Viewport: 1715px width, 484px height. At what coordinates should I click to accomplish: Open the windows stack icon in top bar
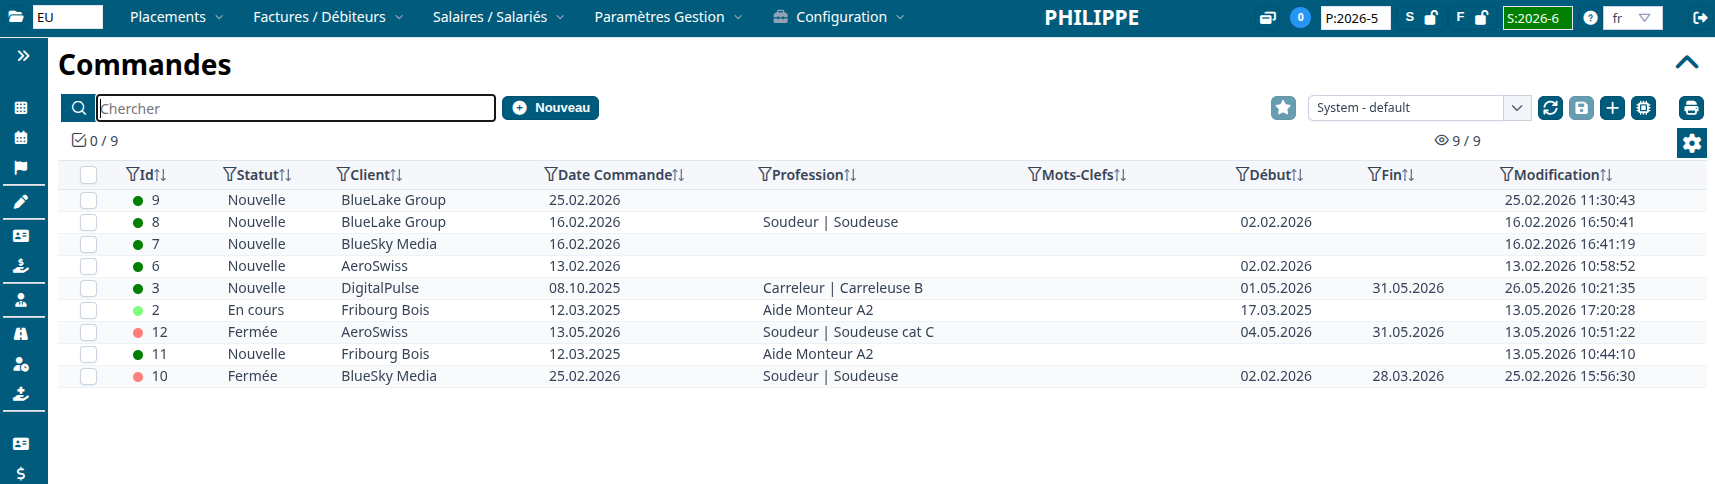pyautogui.click(x=1268, y=17)
